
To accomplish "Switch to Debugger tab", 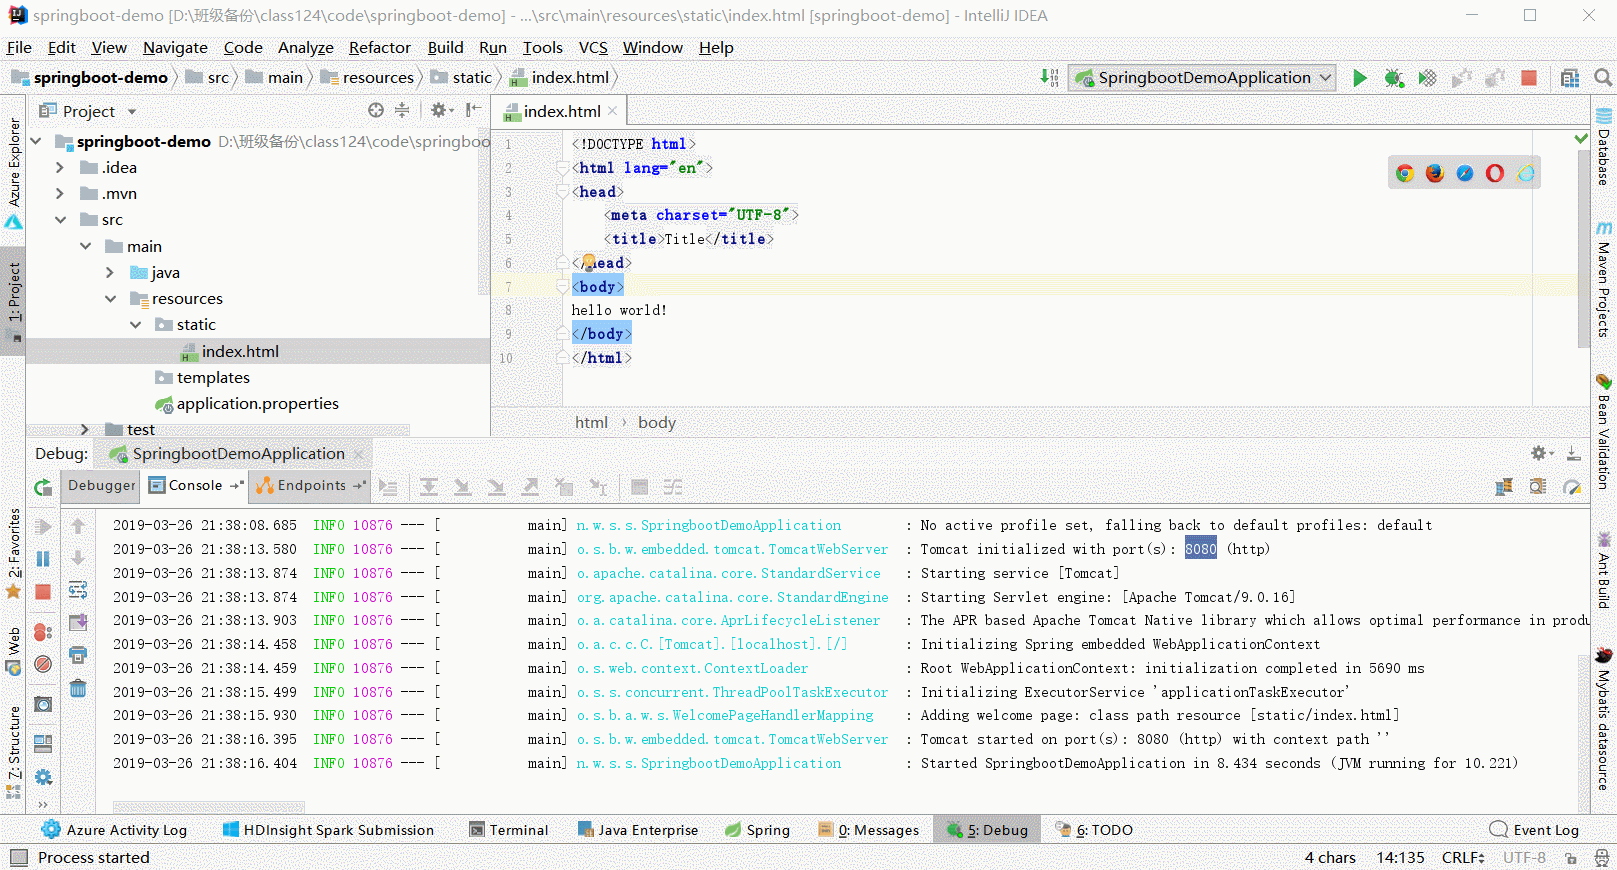I will tap(101, 485).
